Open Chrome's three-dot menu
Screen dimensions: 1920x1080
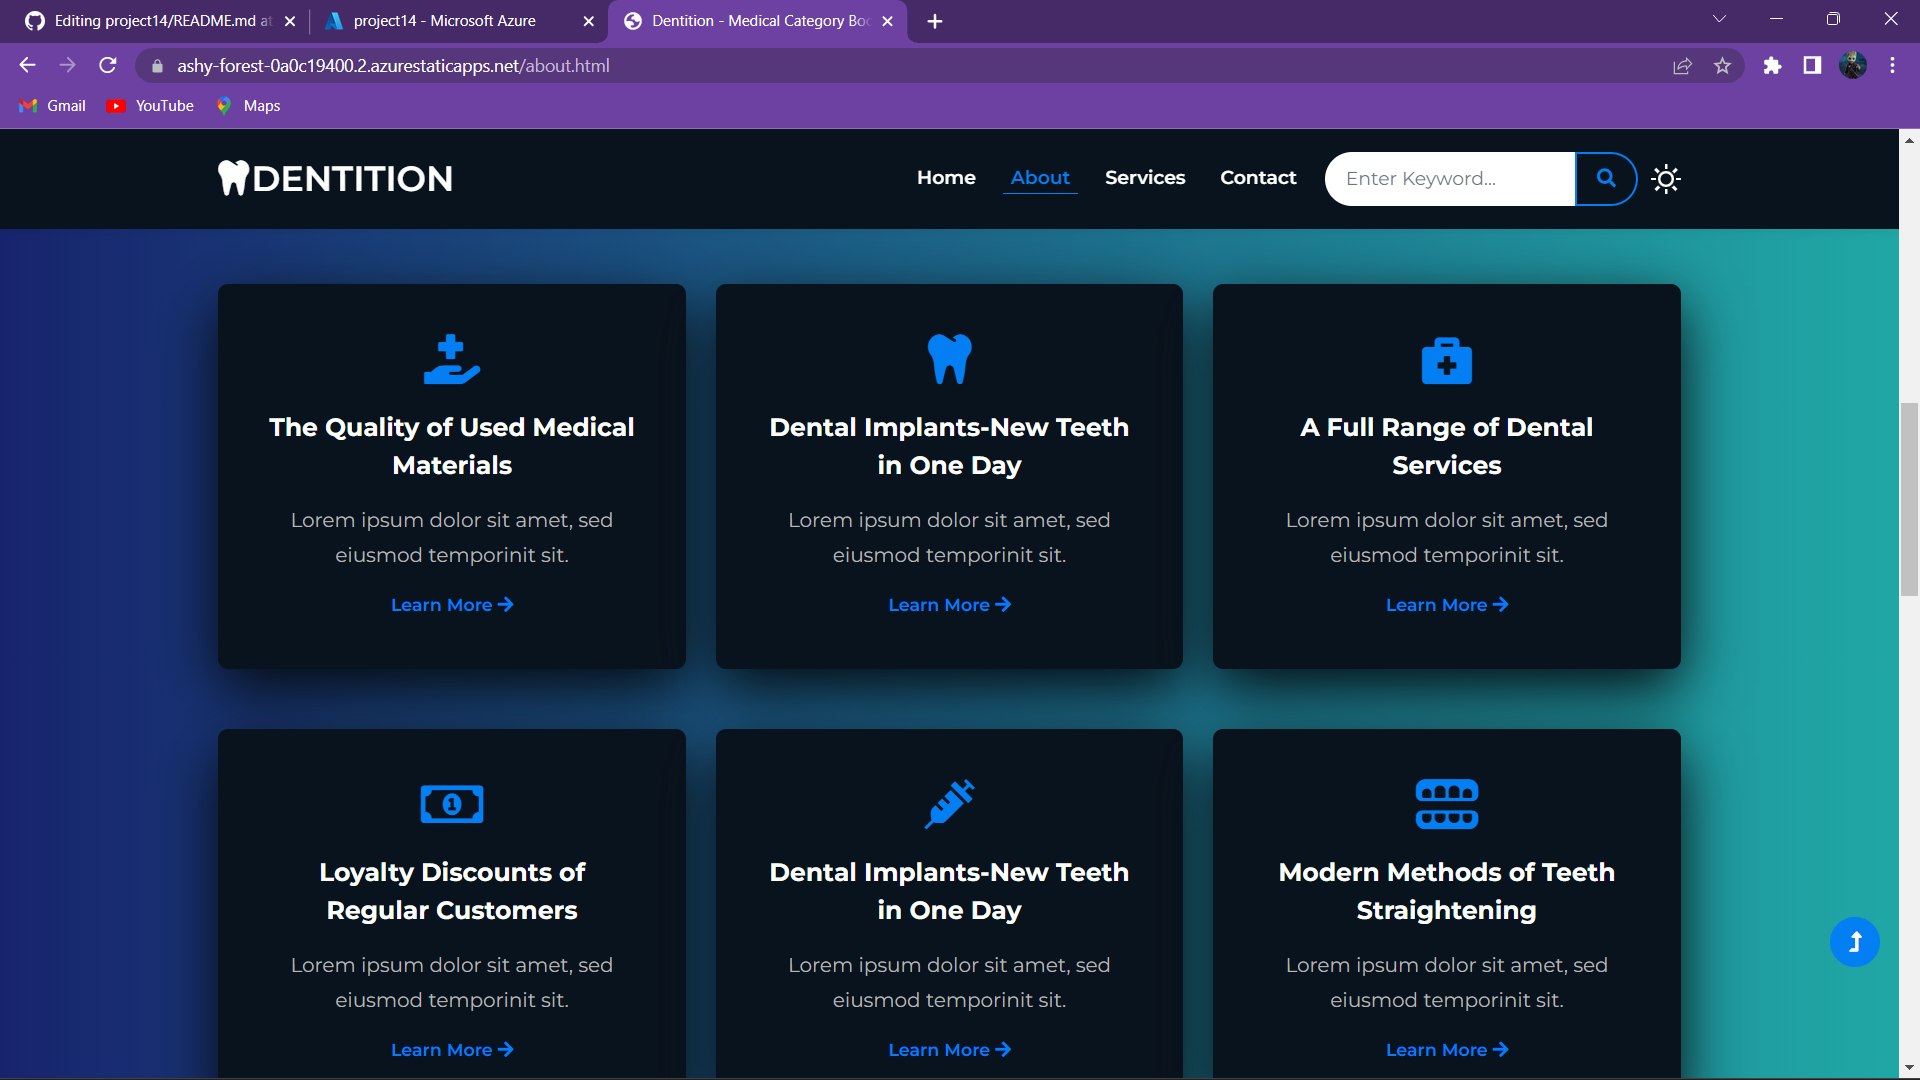1892,65
